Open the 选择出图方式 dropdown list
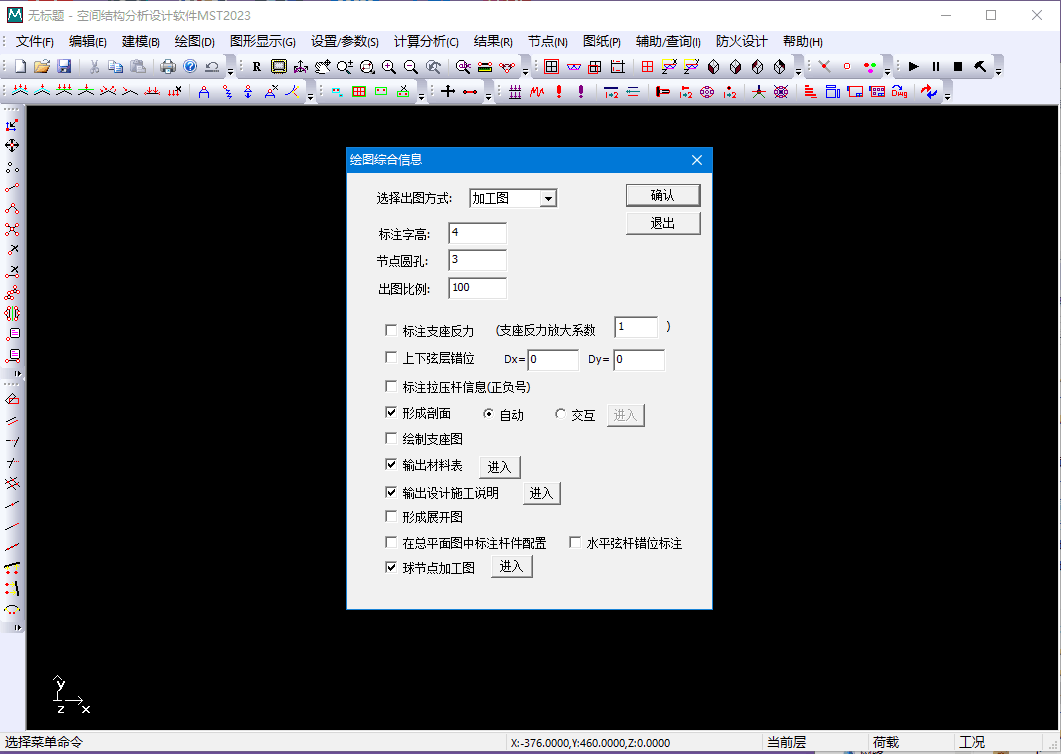Viewport: 1061px width, 754px height. (x=547, y=199)
